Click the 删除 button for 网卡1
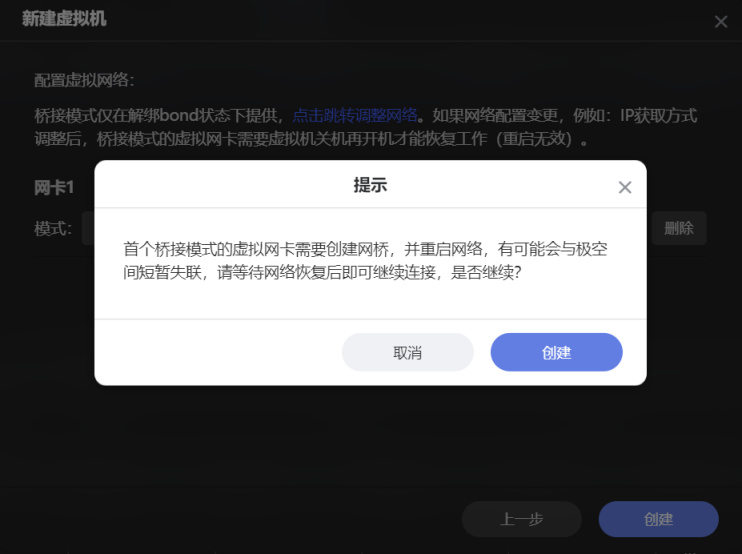The image size is (742, 554). pos(679,228)
